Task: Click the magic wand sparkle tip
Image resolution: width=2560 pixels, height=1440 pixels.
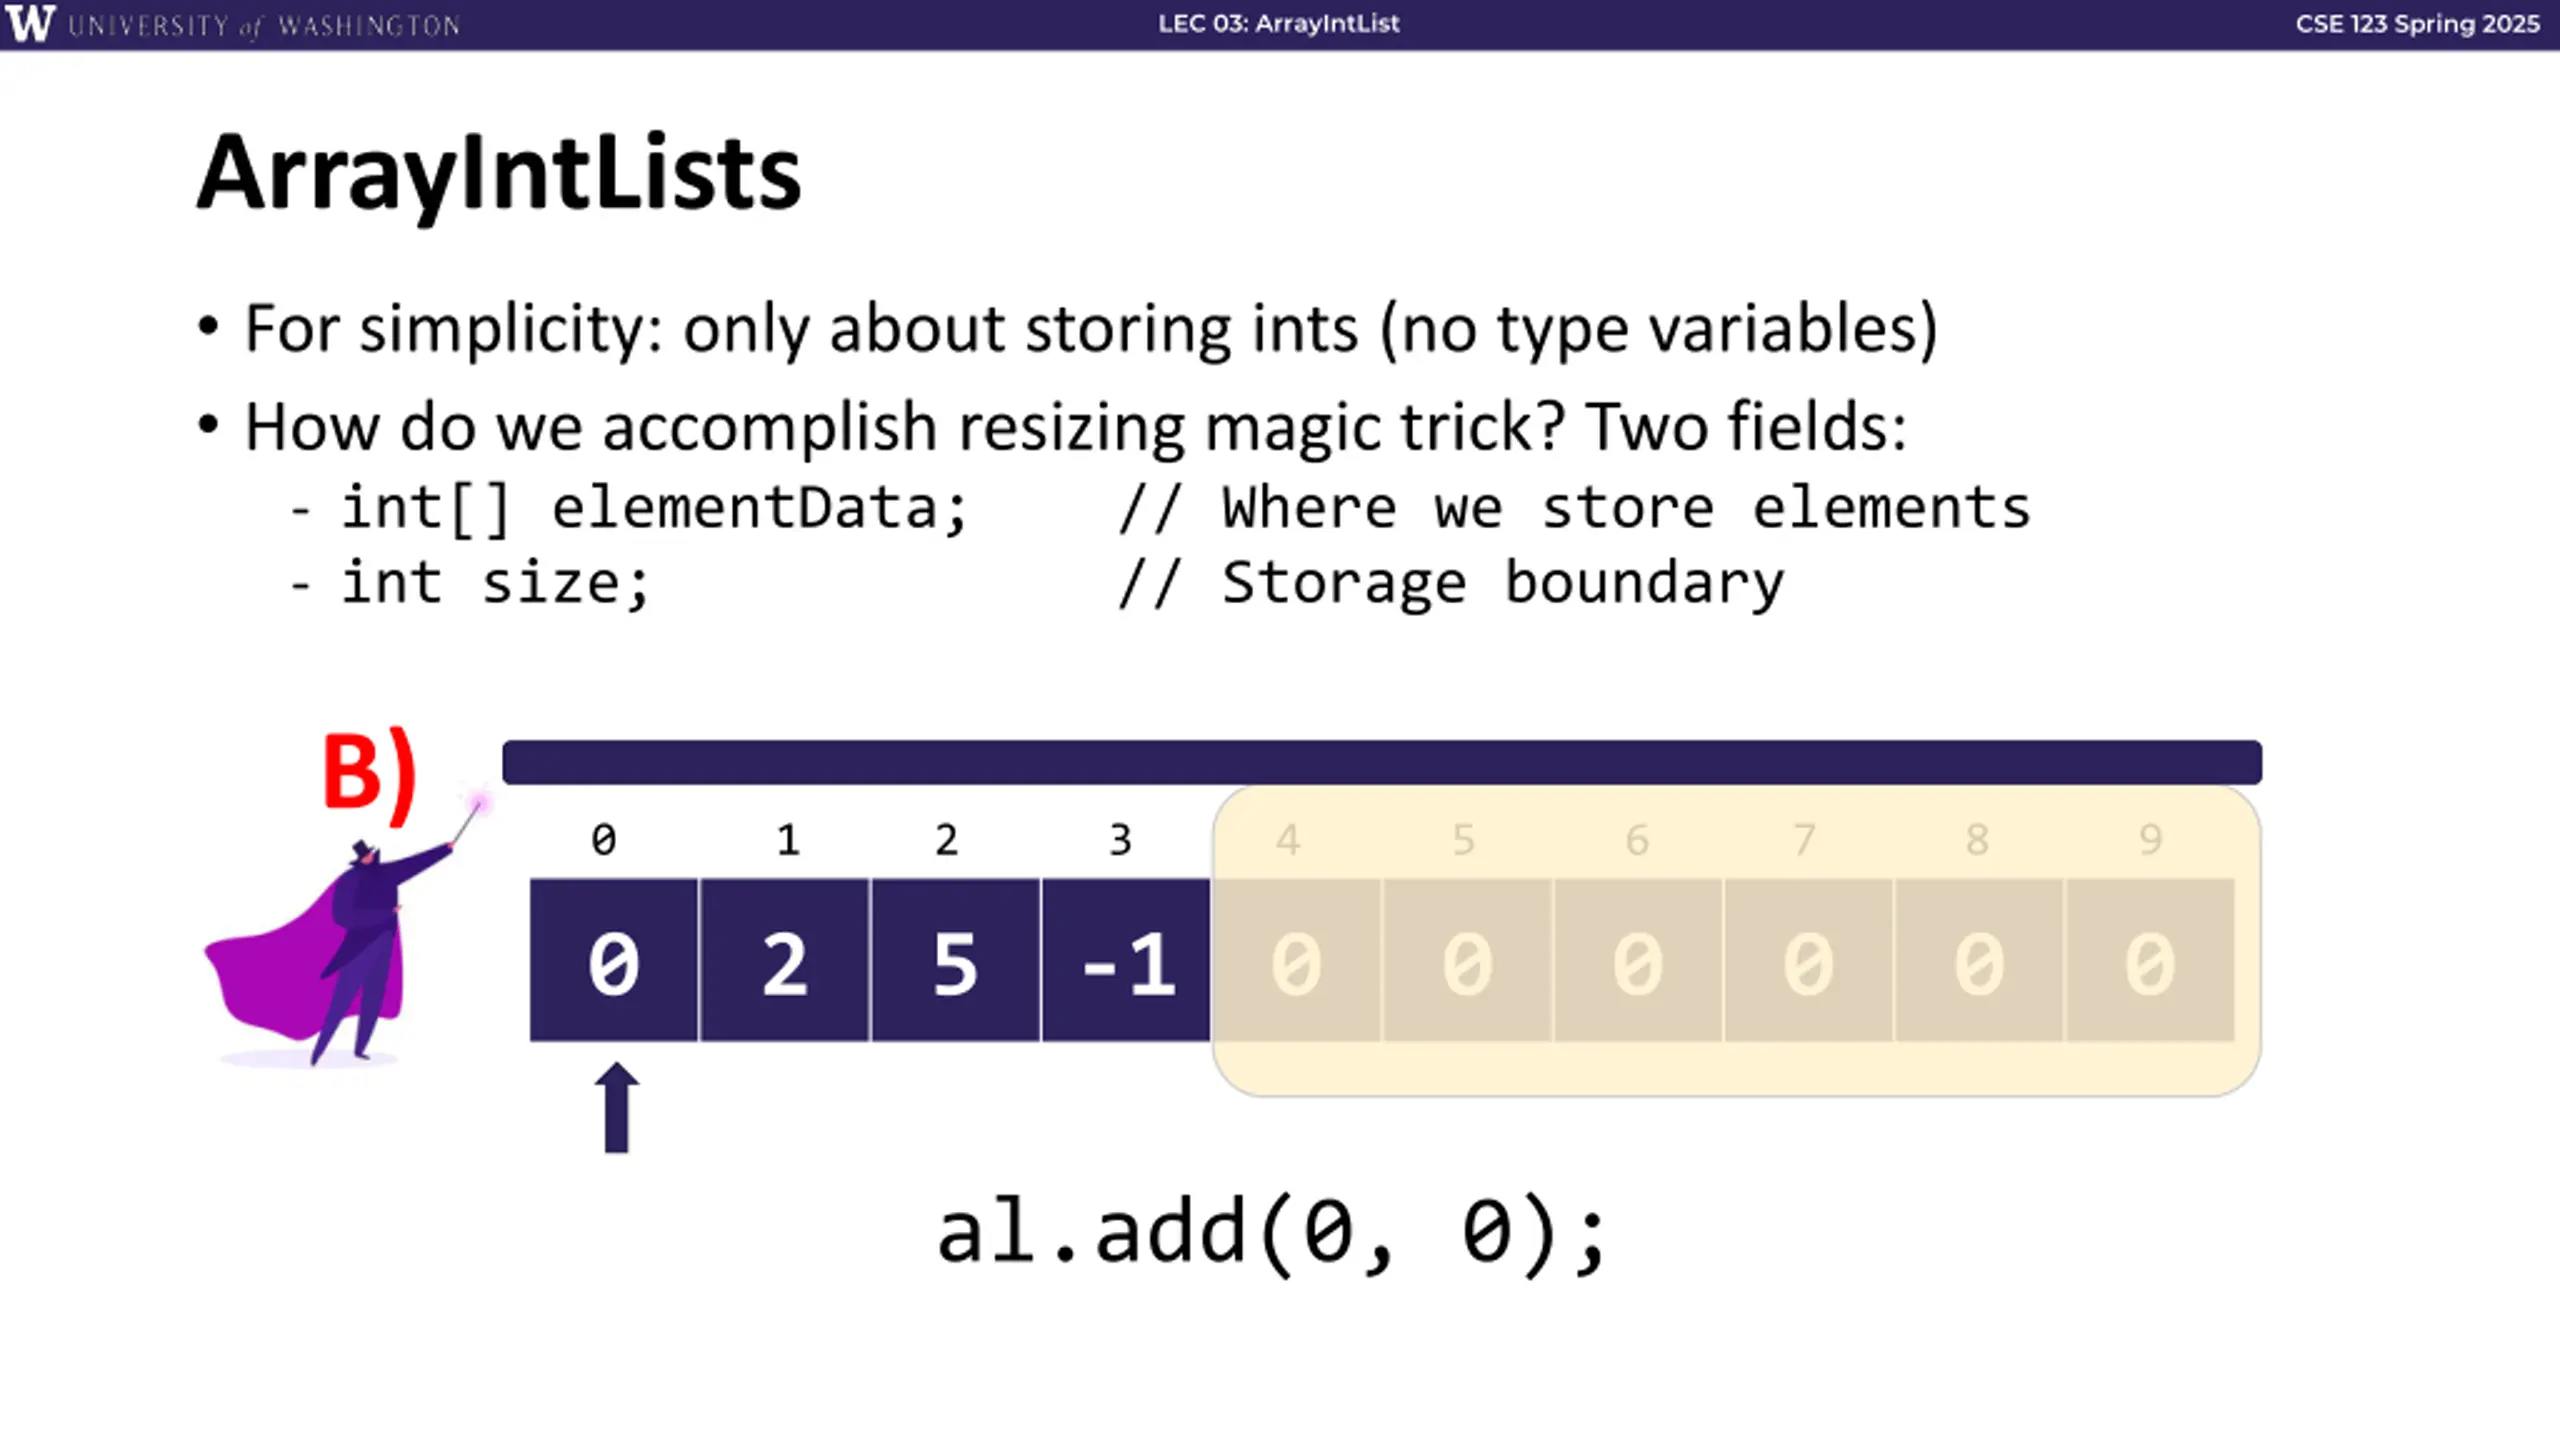Action: 481,802
